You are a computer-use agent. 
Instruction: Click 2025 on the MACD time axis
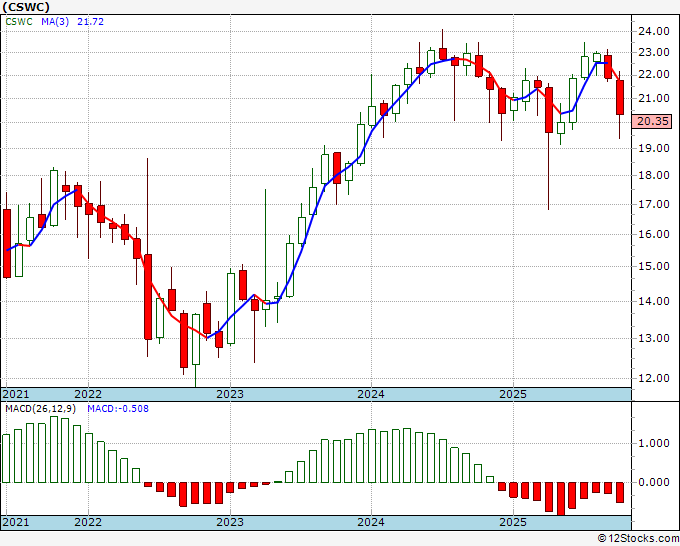(x=513, y=522)
